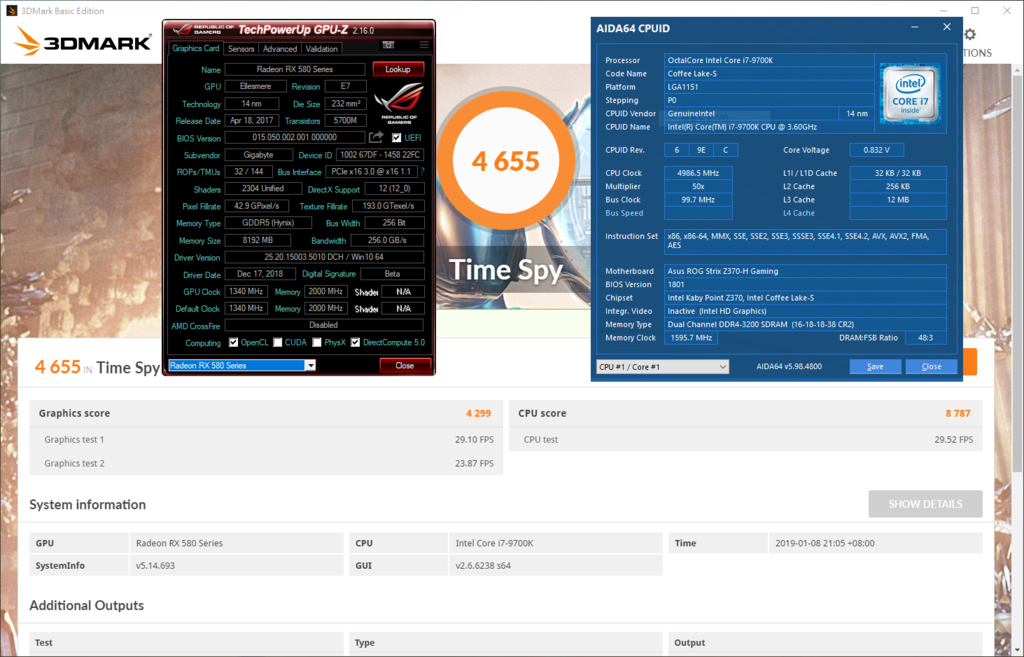Click the 3DMark title bar app icon

[x=11, y=10]
